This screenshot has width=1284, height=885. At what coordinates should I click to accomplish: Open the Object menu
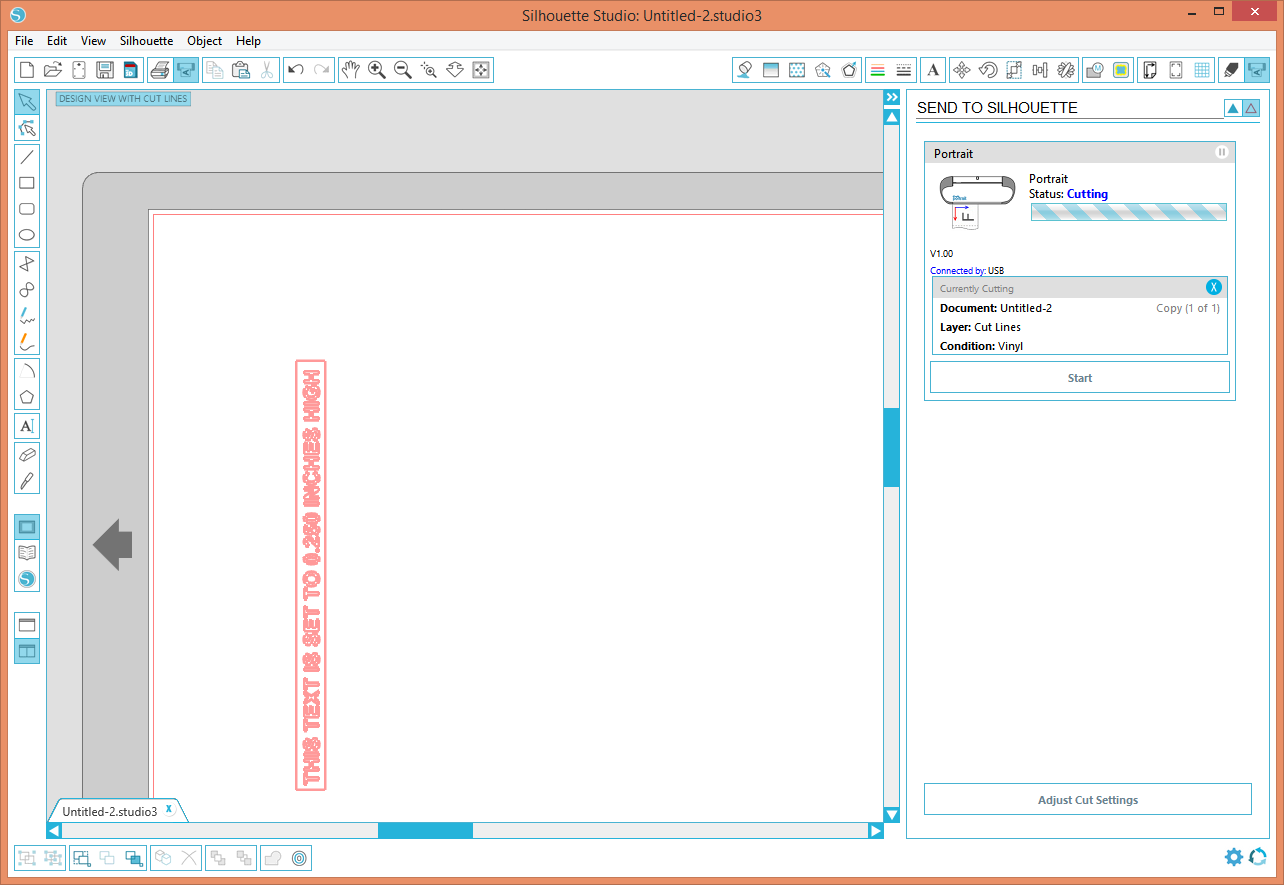[205, 41]
